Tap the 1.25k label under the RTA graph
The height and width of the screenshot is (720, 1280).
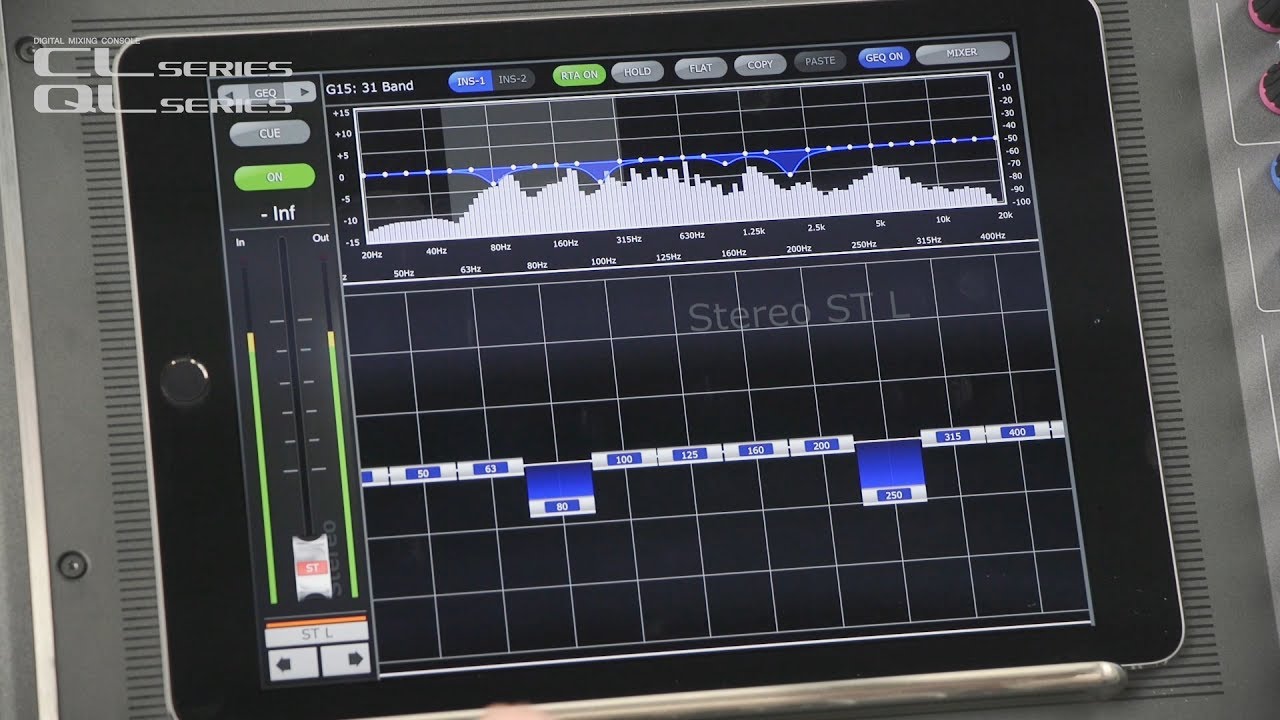click(754, 231)
